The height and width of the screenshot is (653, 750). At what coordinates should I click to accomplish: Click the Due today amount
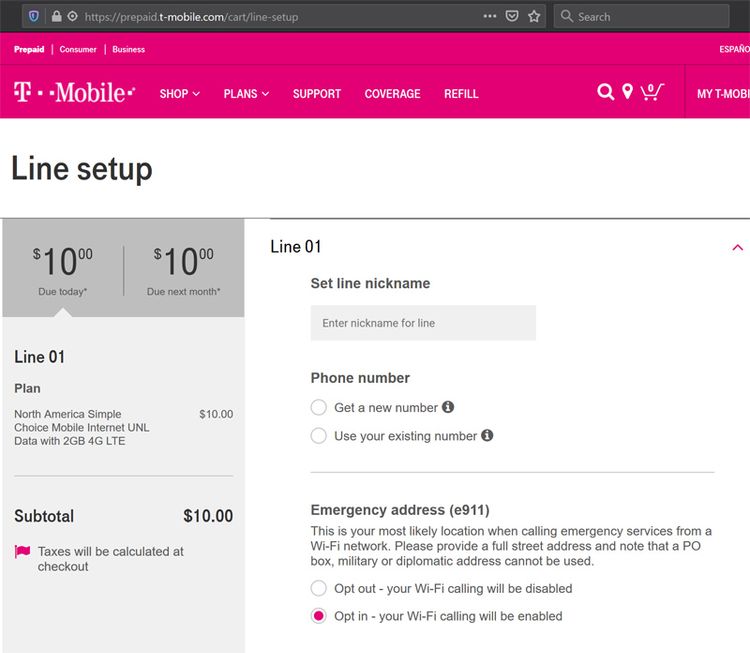coord(63,261)
